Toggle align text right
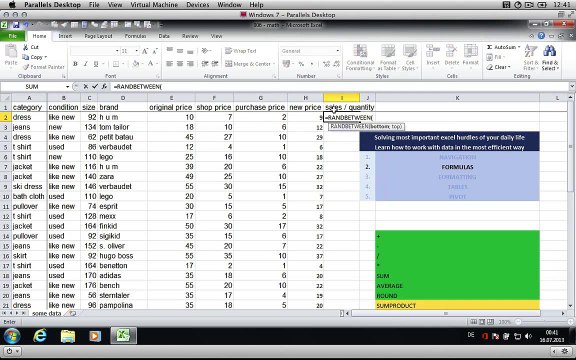Image resolution: width=576 pixels, height=360 pixels. coord(190,64)
